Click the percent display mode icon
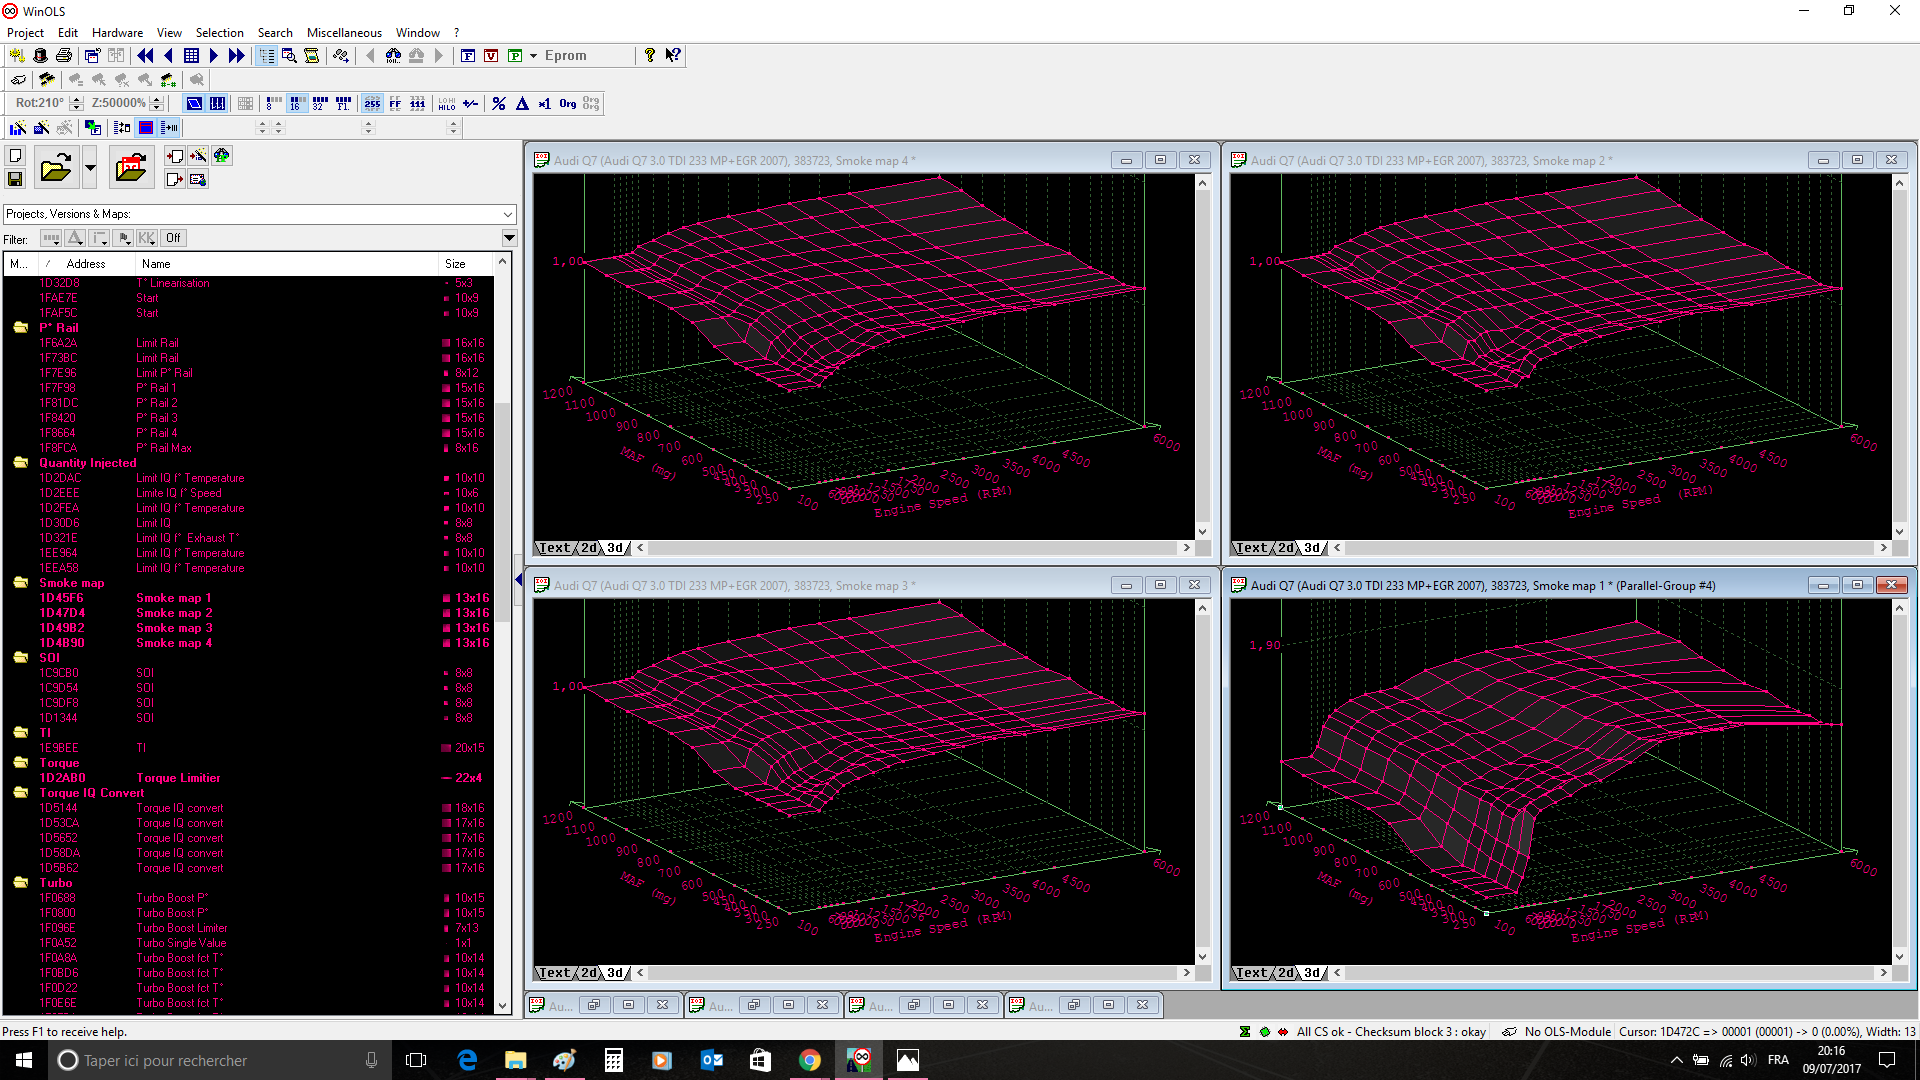This screenshot has height=1080, width=1920. point(498,103)
